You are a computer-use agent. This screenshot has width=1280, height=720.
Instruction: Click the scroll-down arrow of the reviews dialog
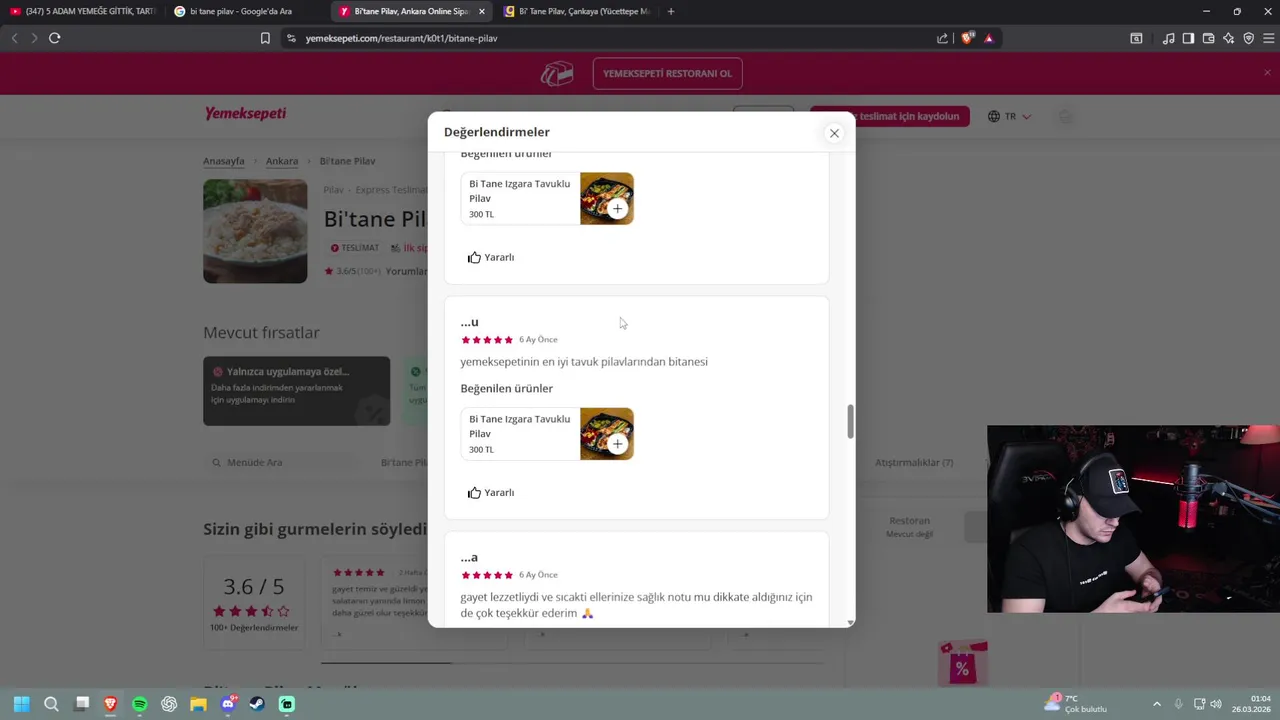tap(851, 622)
